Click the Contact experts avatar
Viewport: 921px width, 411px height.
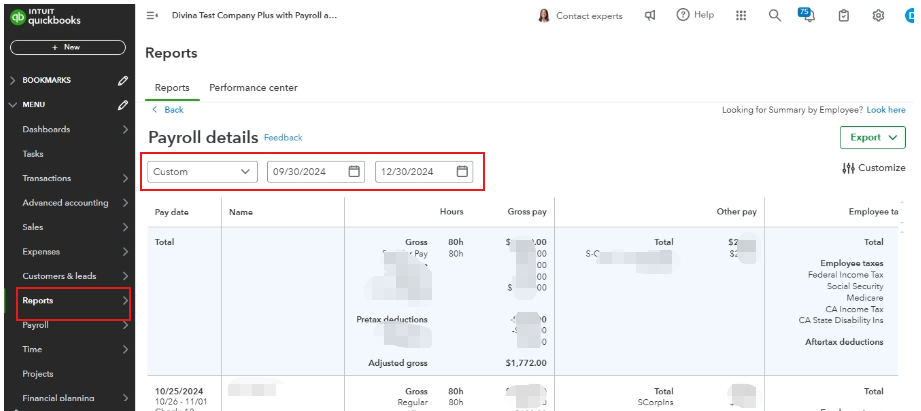[544, 16]
